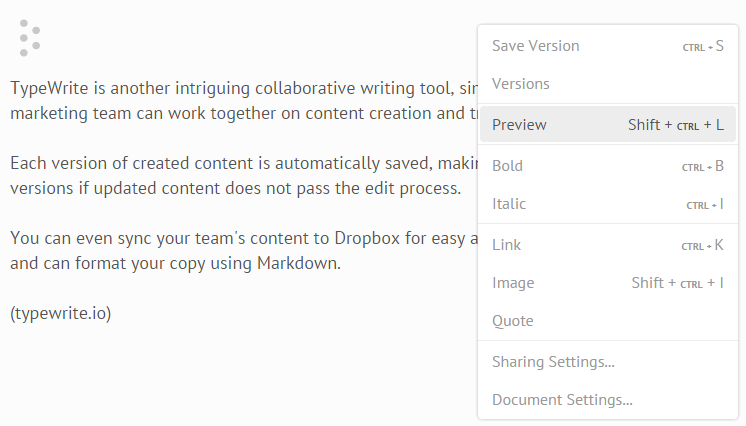The width and height of the screenshot is (746, 426).
Task: Click the Ctrl+B shortcut hint
Action: tap(703, 166)
